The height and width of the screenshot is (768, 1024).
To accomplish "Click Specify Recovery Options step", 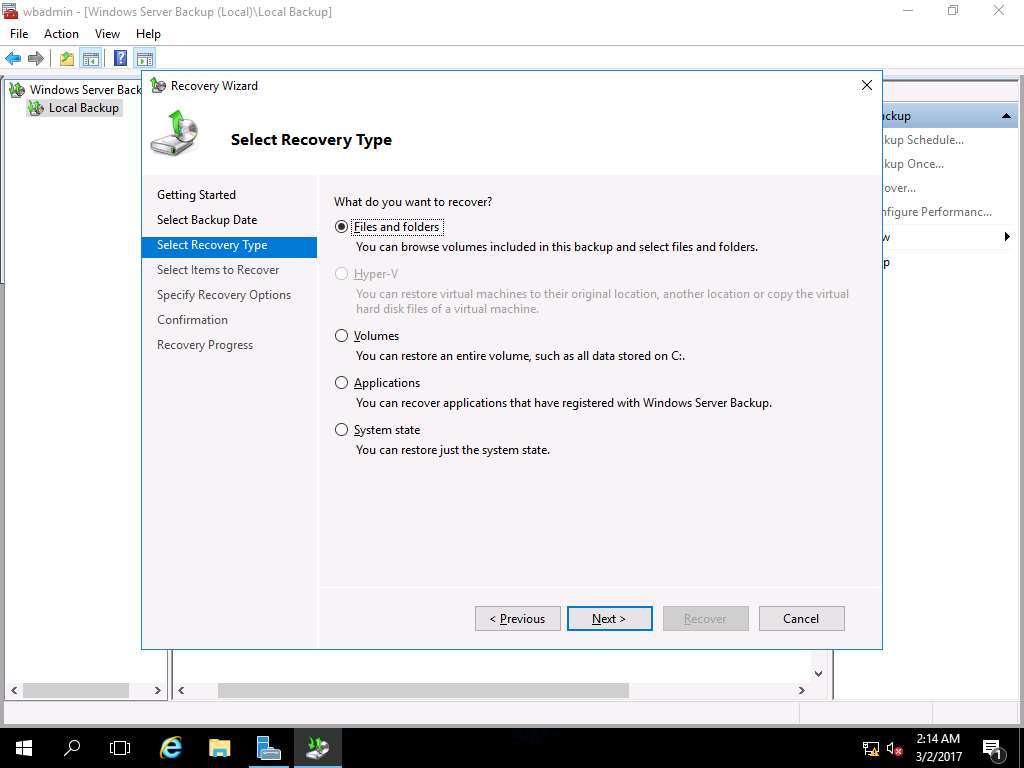I will click(x=224, y=295).
